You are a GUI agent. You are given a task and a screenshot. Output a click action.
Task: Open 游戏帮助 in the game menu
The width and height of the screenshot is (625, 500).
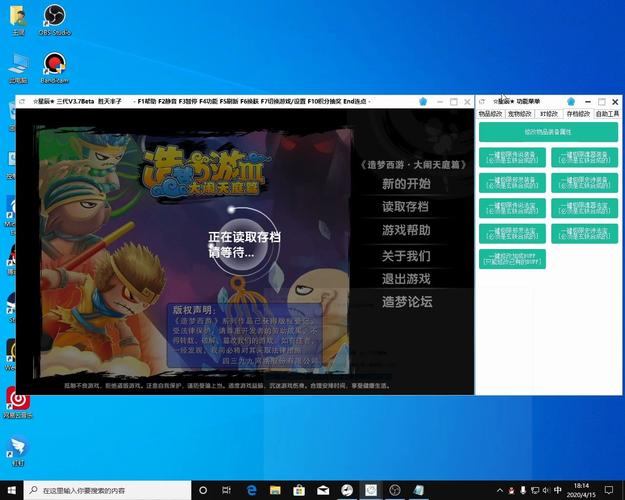tap(406, 230)
